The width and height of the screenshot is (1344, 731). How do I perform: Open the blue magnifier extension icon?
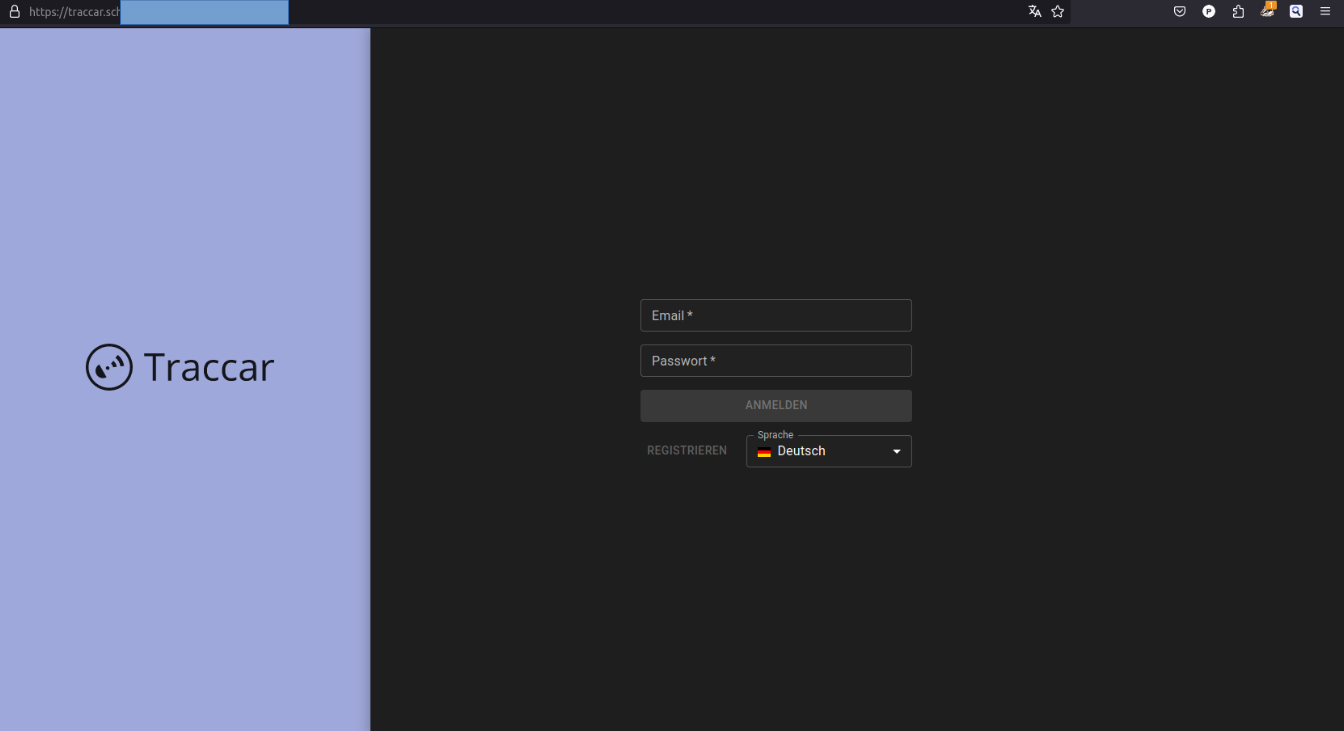(x=1296, y=12)
